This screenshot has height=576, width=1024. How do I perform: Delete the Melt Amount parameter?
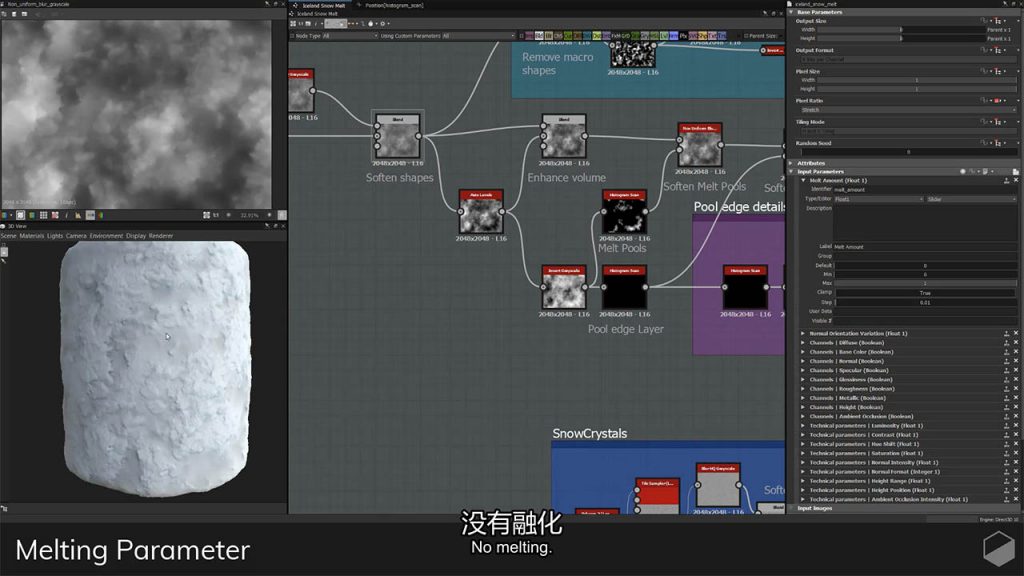click(x=1016, y=180)
